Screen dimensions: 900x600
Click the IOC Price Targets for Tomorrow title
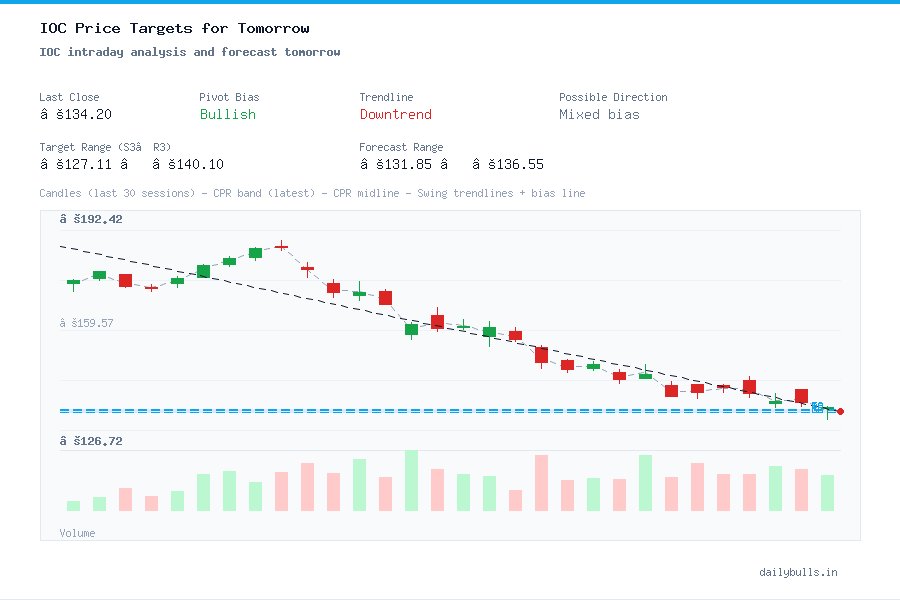pyautogui.click(x=176, y=28)
